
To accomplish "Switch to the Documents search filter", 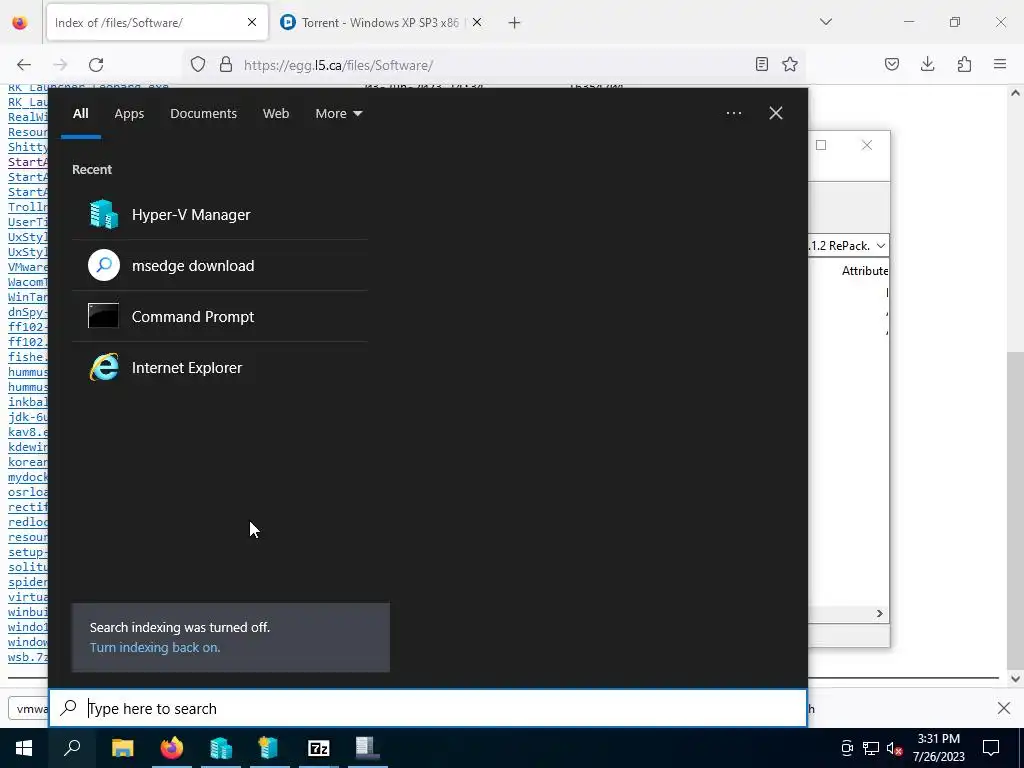I will (203, 114).
